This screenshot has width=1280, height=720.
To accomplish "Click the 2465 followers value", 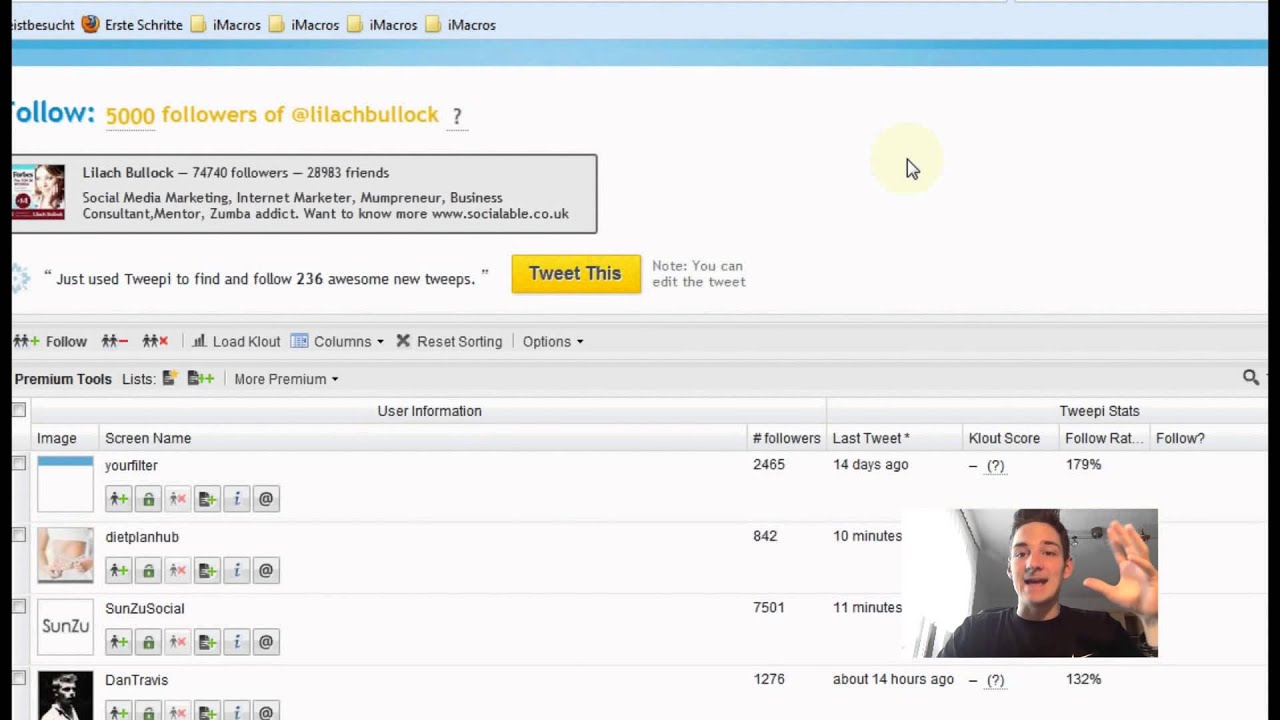I will coord(769,464).
